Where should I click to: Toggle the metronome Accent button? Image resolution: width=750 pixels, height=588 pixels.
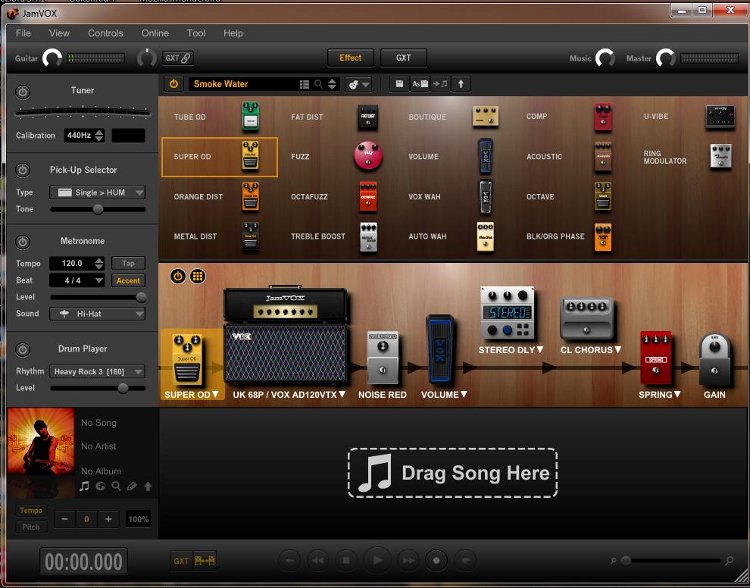tap(128, 281)
